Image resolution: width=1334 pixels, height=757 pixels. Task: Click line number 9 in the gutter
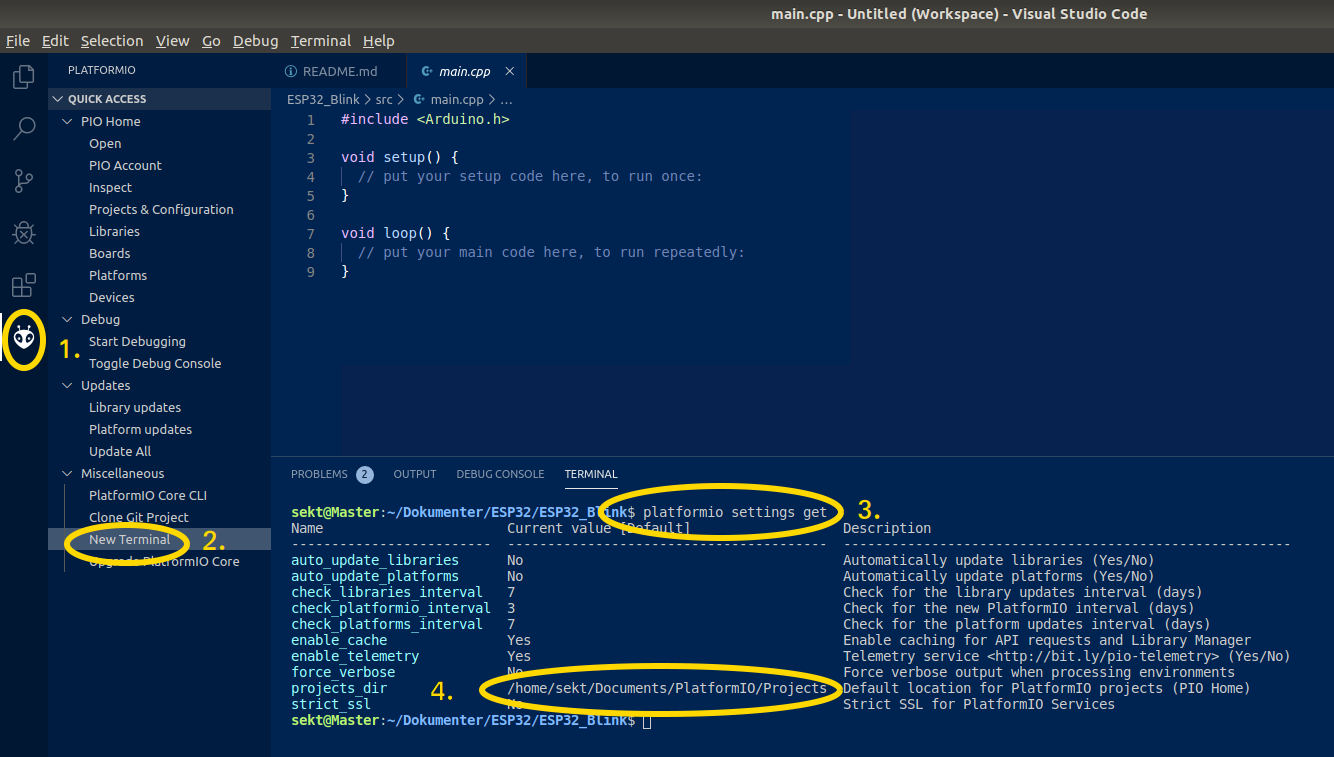tap(310, 271)
